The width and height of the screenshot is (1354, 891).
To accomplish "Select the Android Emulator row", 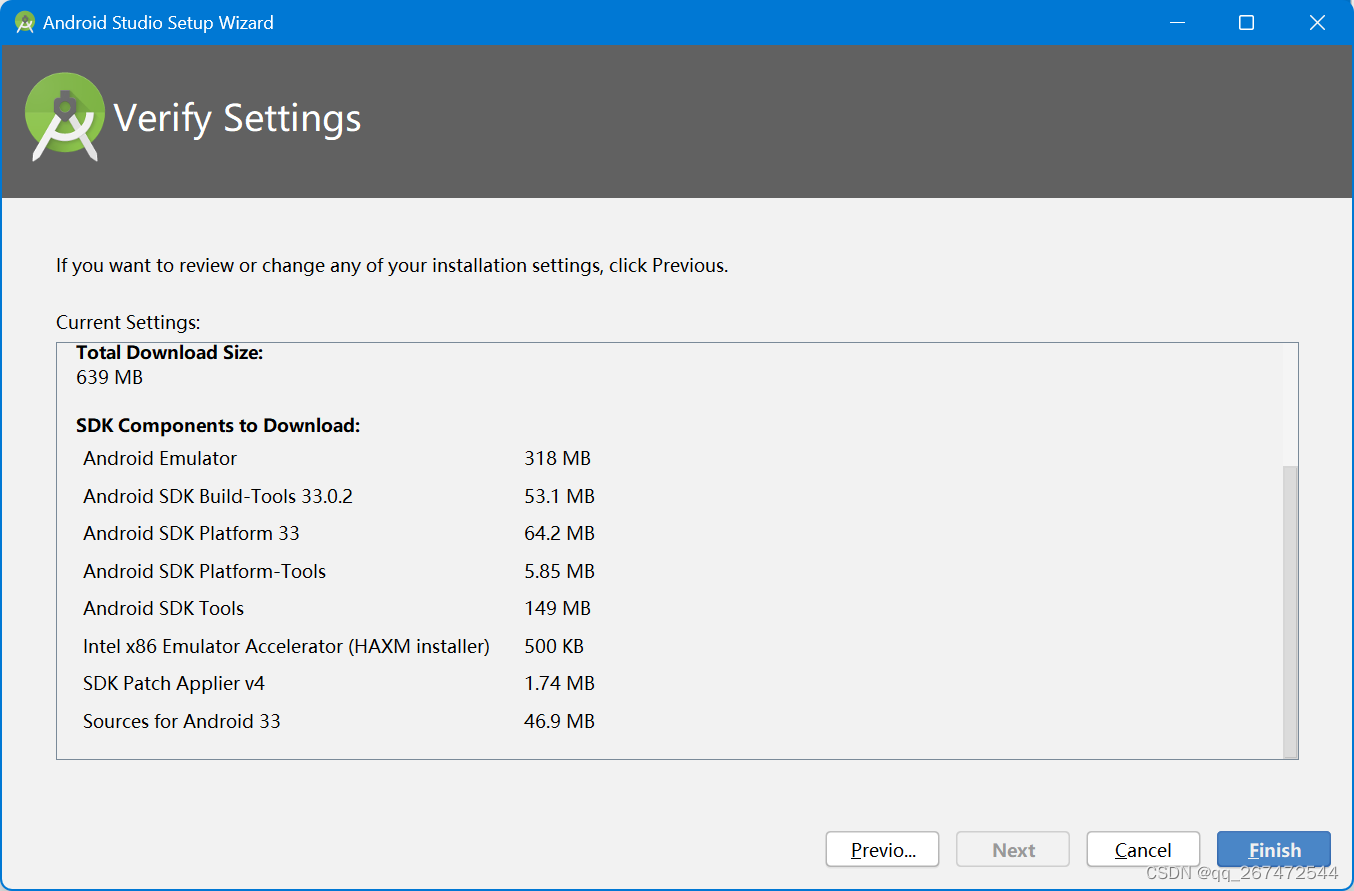I will (x=160, y=458).
